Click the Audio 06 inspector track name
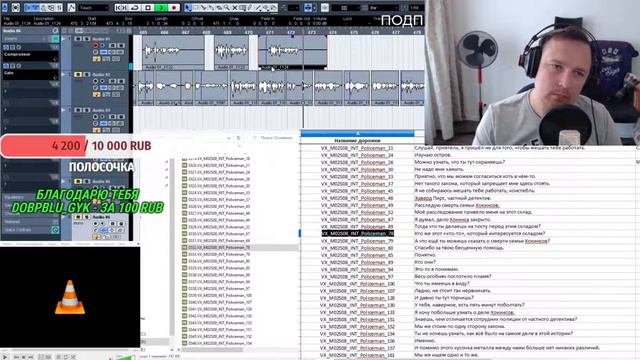This screenshot has height=360, width=640. pos(12,31)
